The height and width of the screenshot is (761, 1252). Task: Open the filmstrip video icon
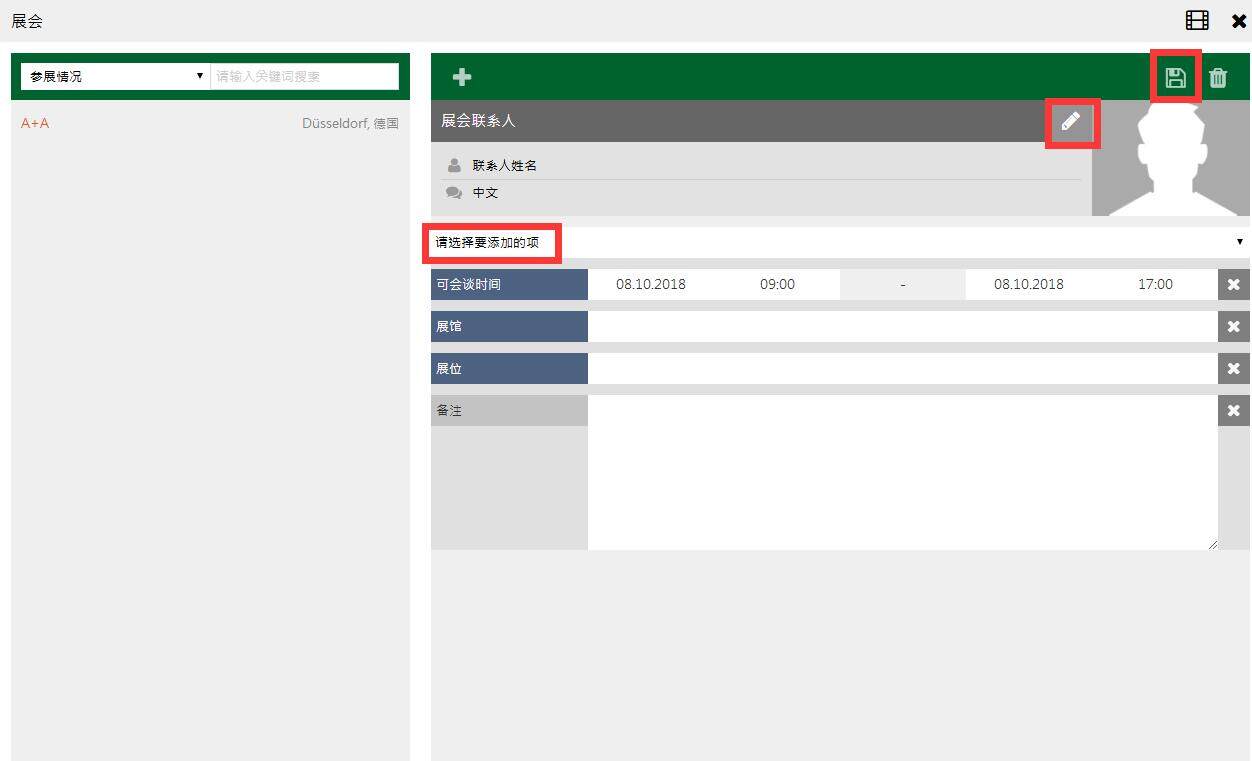pyautogui.click(x=1197, y=20)
